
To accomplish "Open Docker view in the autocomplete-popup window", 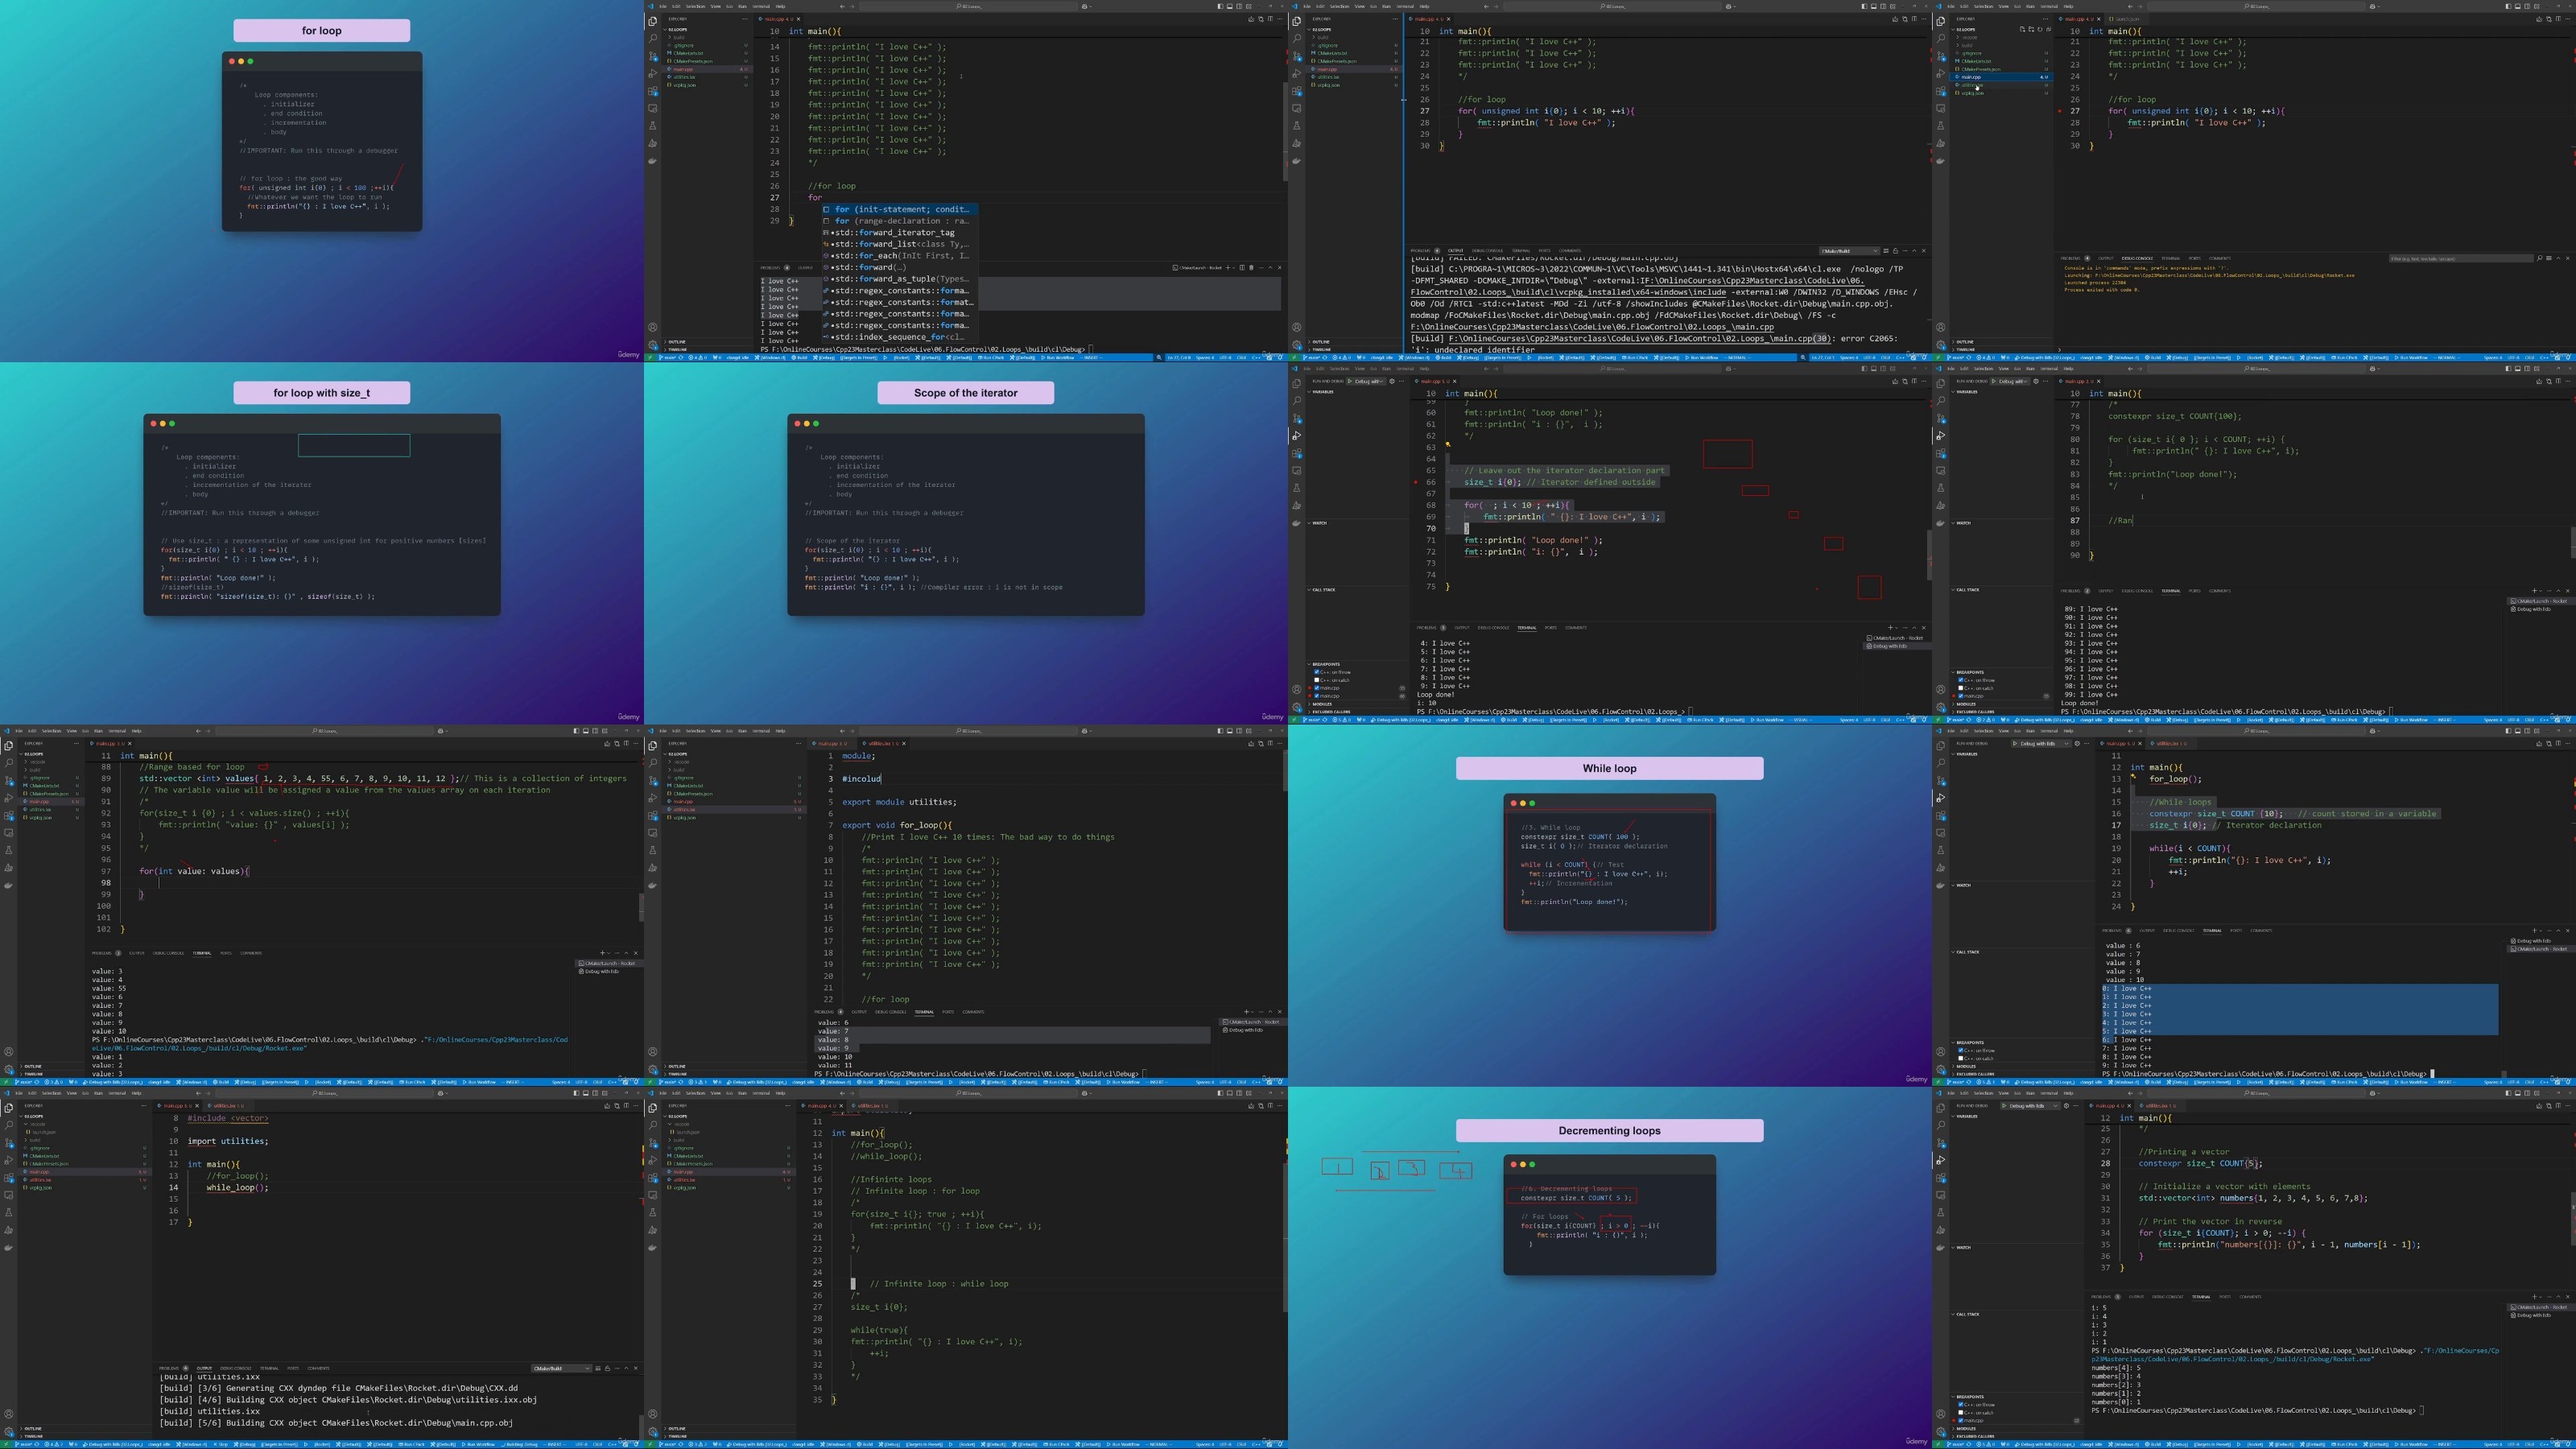I will 652,161.
